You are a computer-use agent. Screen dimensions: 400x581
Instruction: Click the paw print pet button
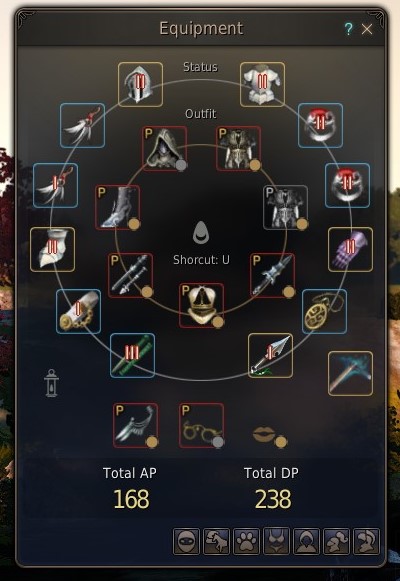pos(246,541)
